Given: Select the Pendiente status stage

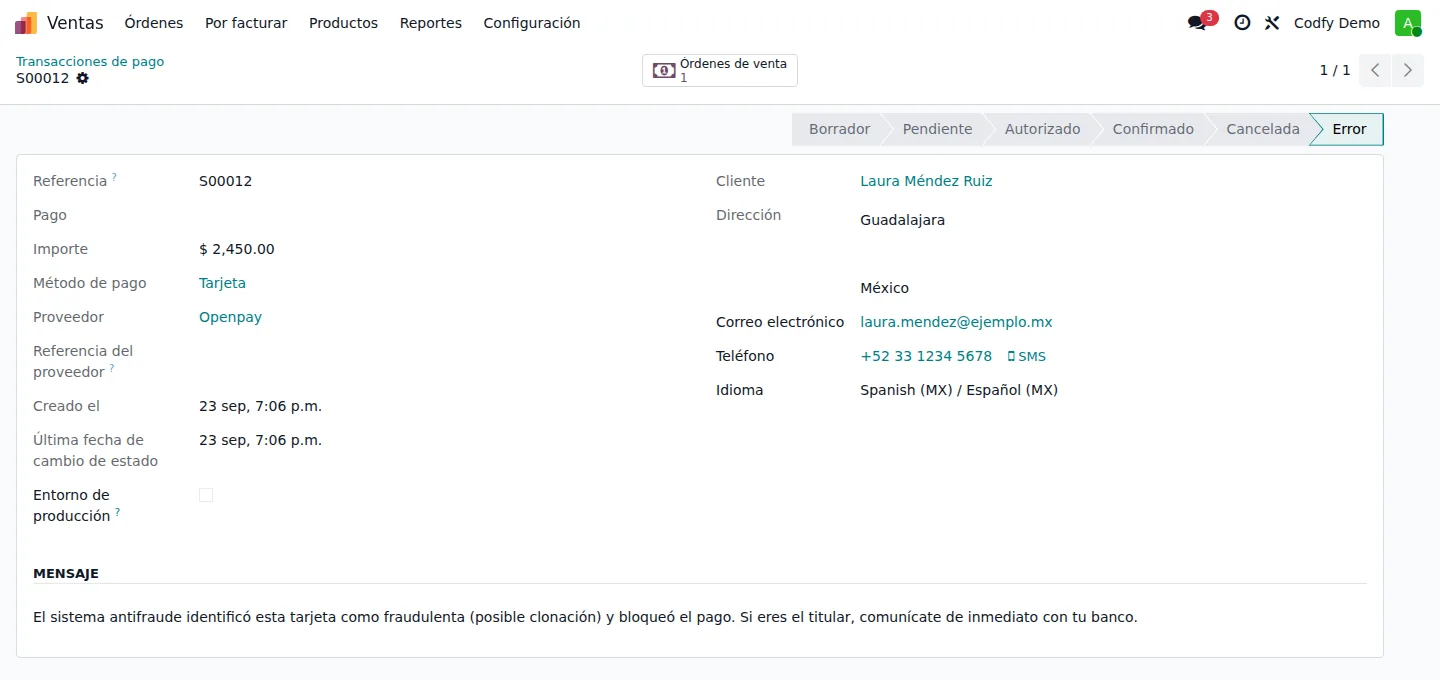Looking at the screenshot, I should click(937, 129).
